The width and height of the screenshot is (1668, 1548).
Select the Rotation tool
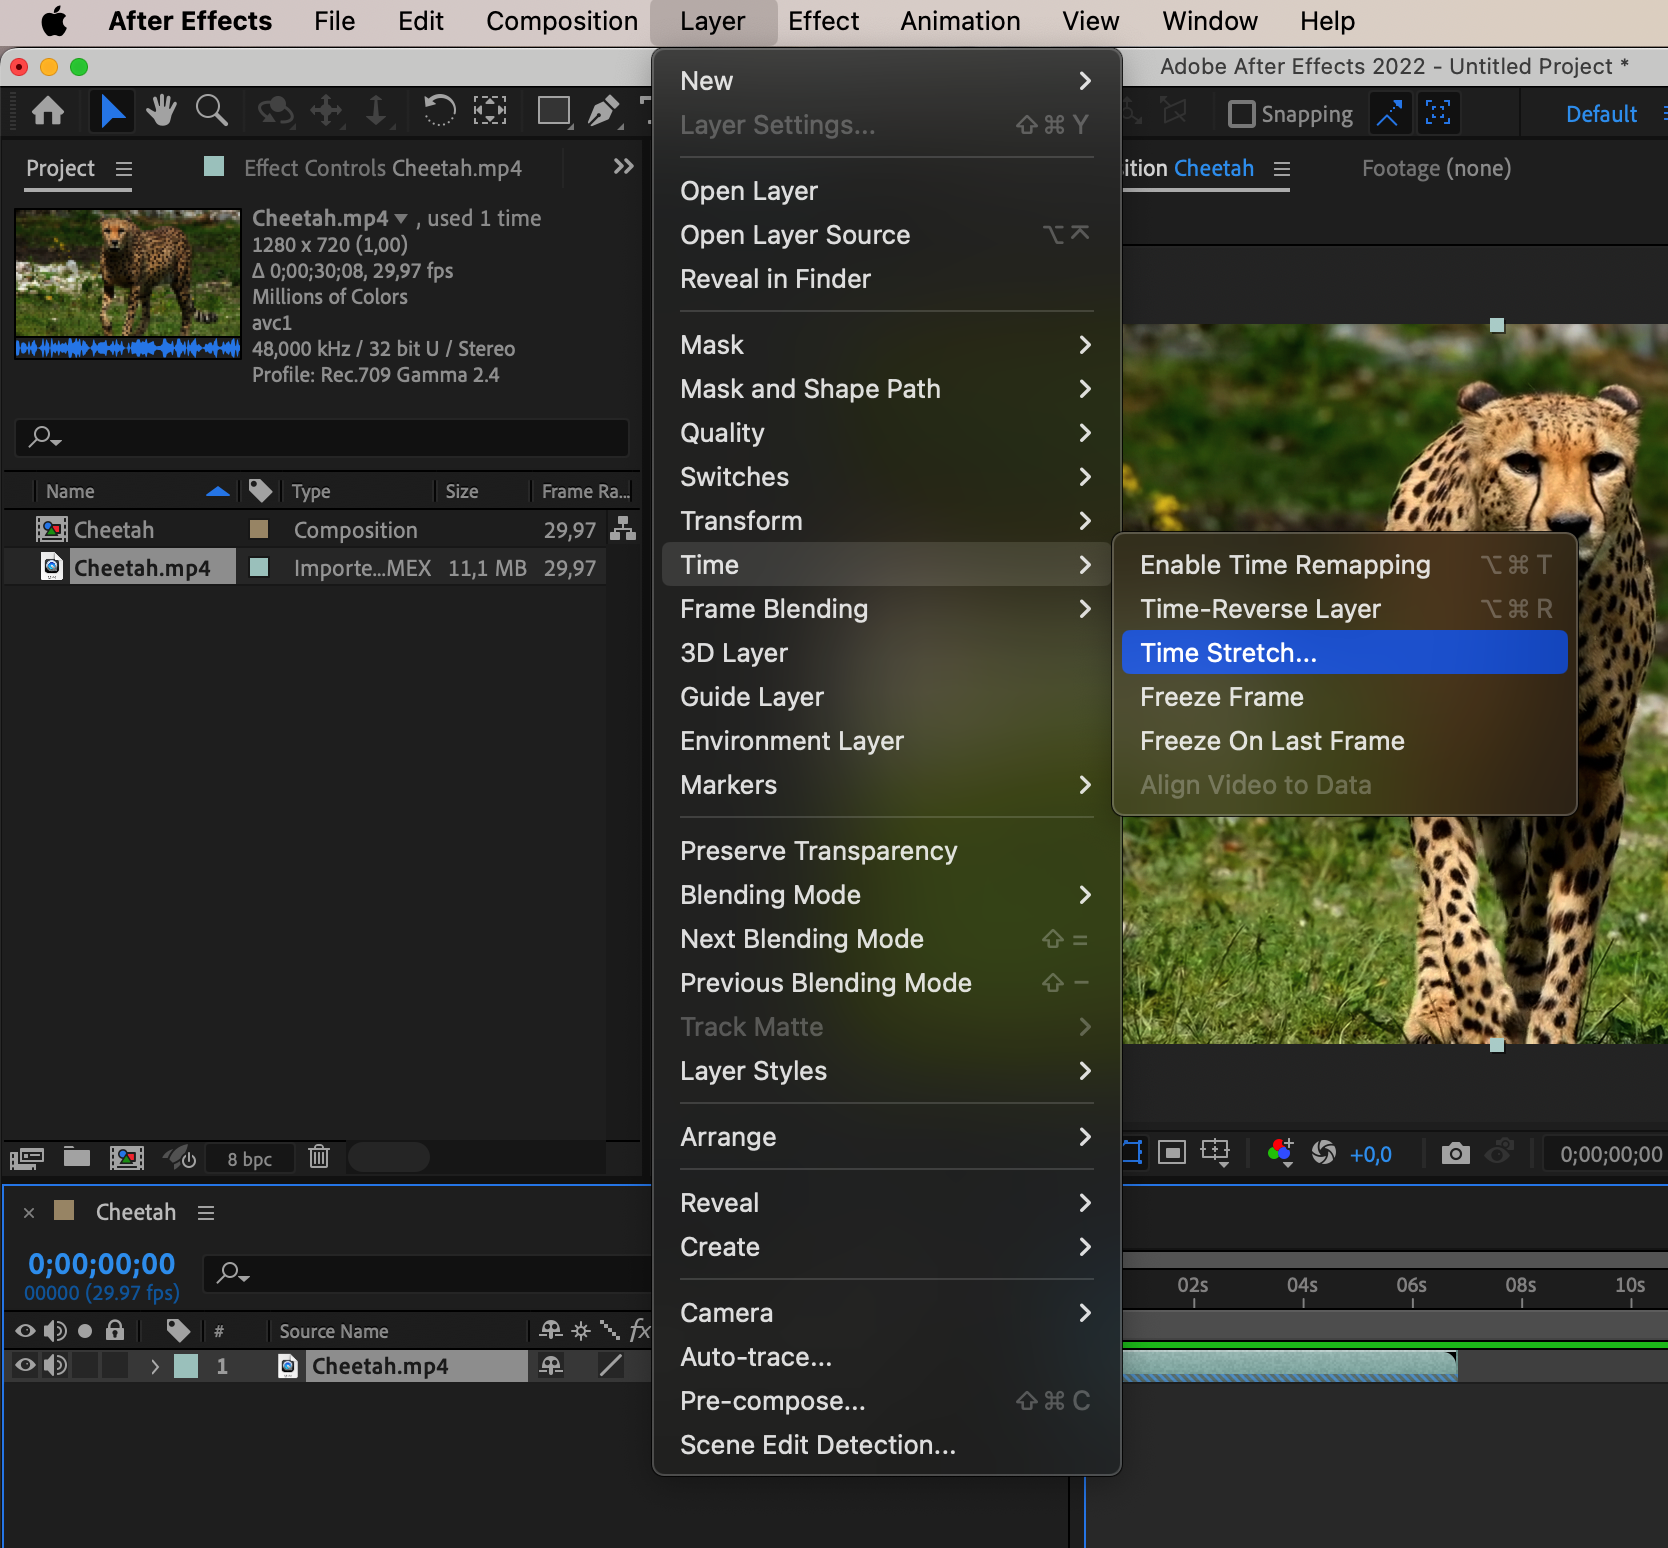click(x=438, y=111)
